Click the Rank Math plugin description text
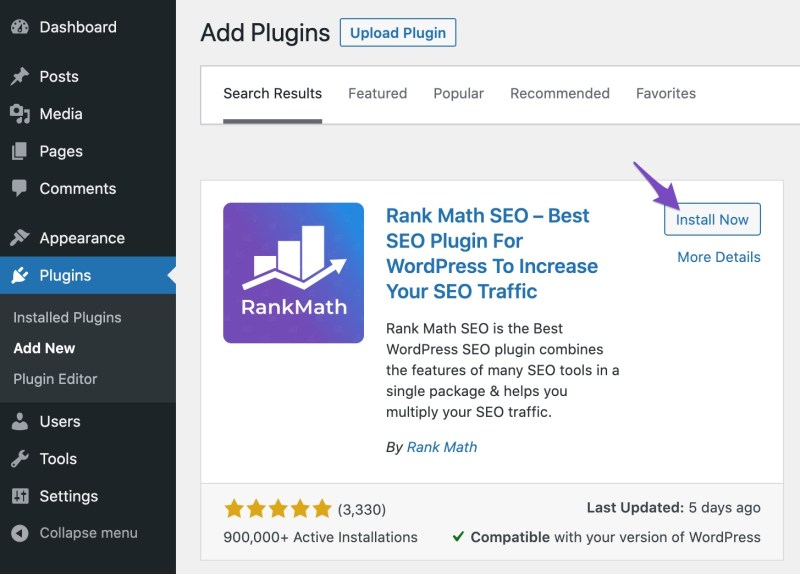800x574 pixels. click(503, 370)
